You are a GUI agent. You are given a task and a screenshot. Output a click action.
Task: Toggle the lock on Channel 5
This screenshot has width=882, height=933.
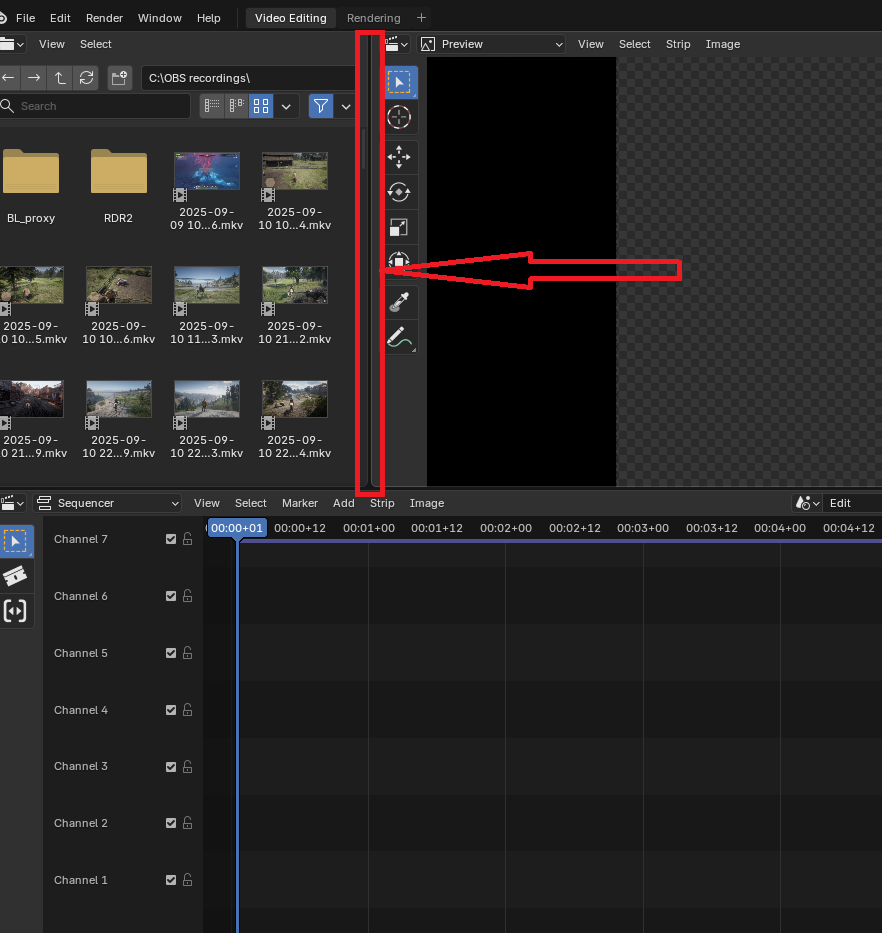point(187,653)
